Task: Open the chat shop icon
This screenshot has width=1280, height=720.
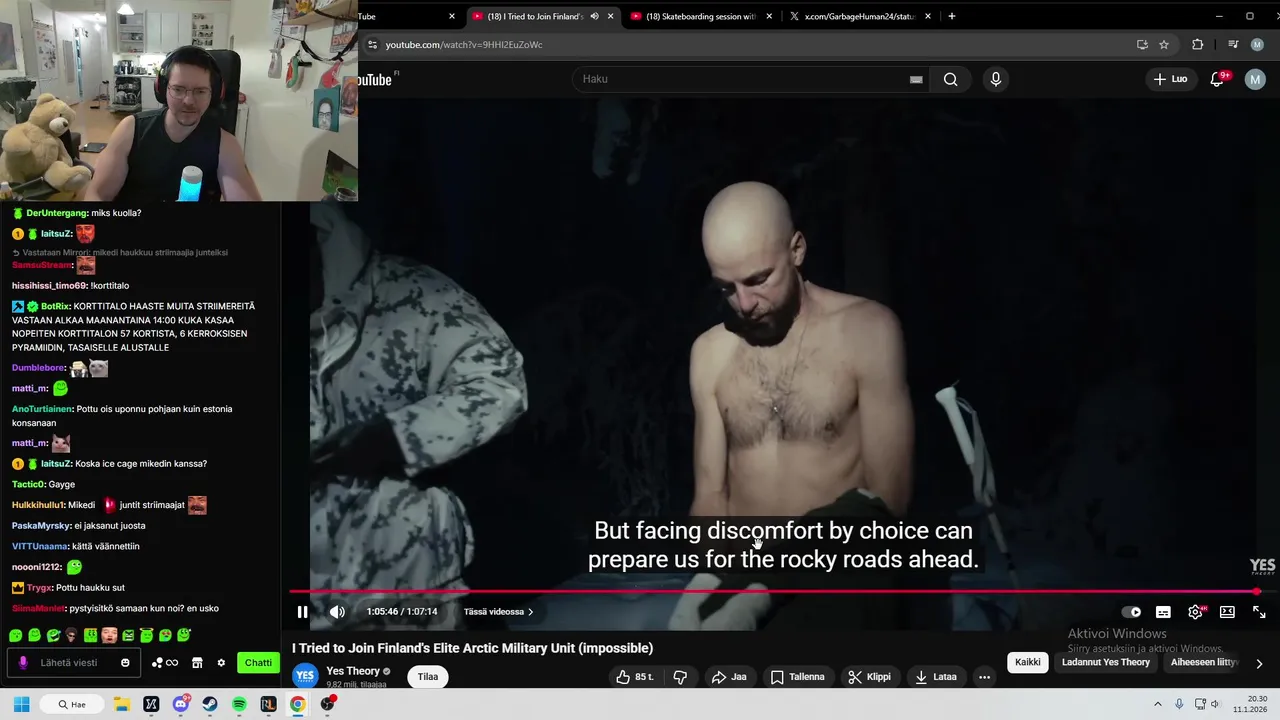Action: 197,662
